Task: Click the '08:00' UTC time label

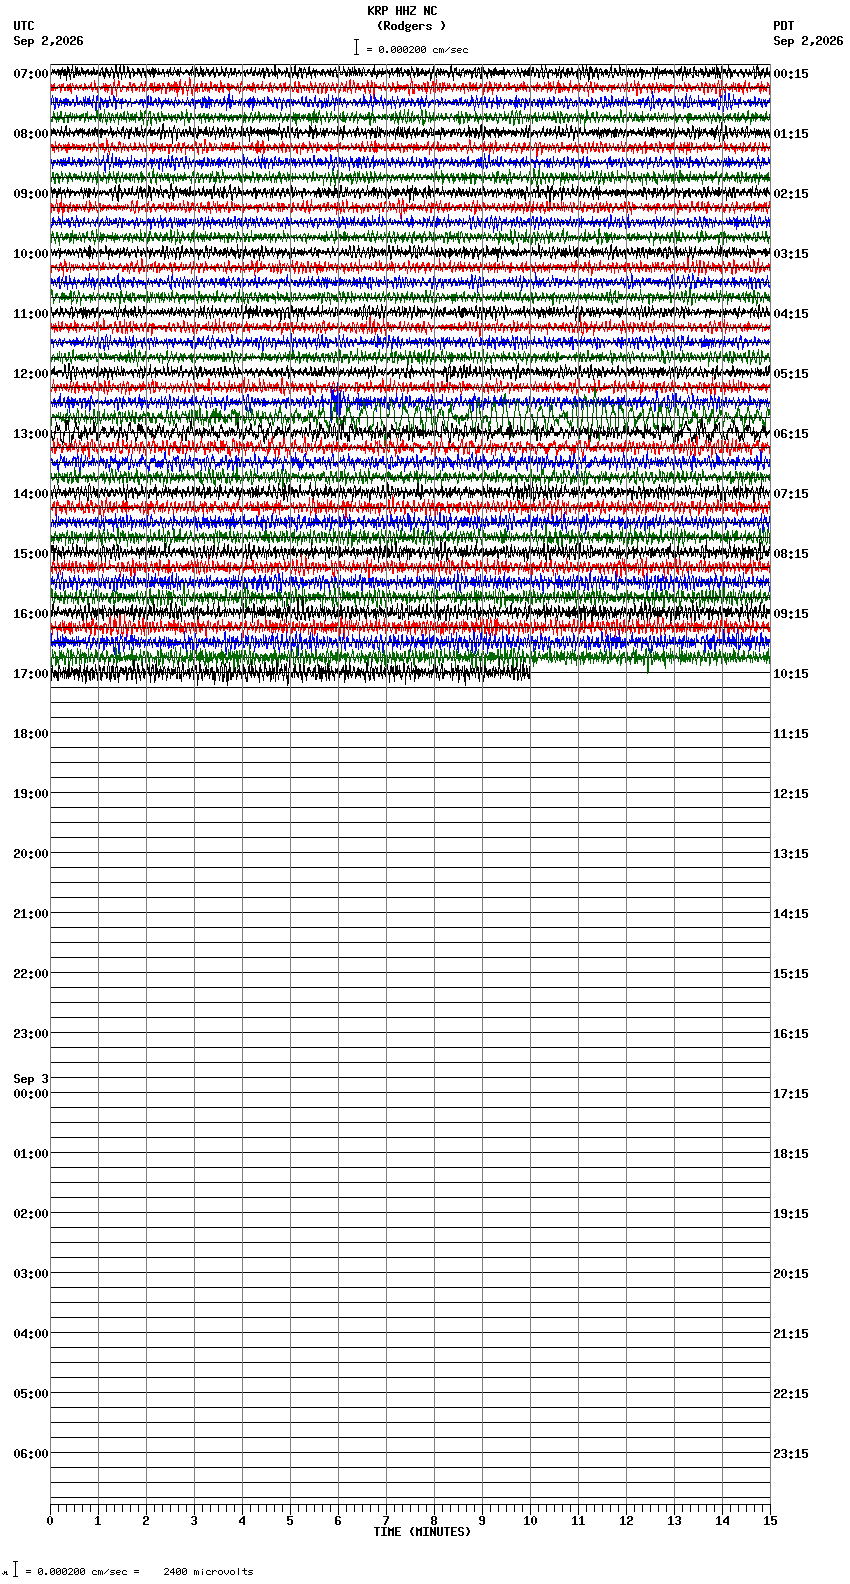Action: pos(31,134)
